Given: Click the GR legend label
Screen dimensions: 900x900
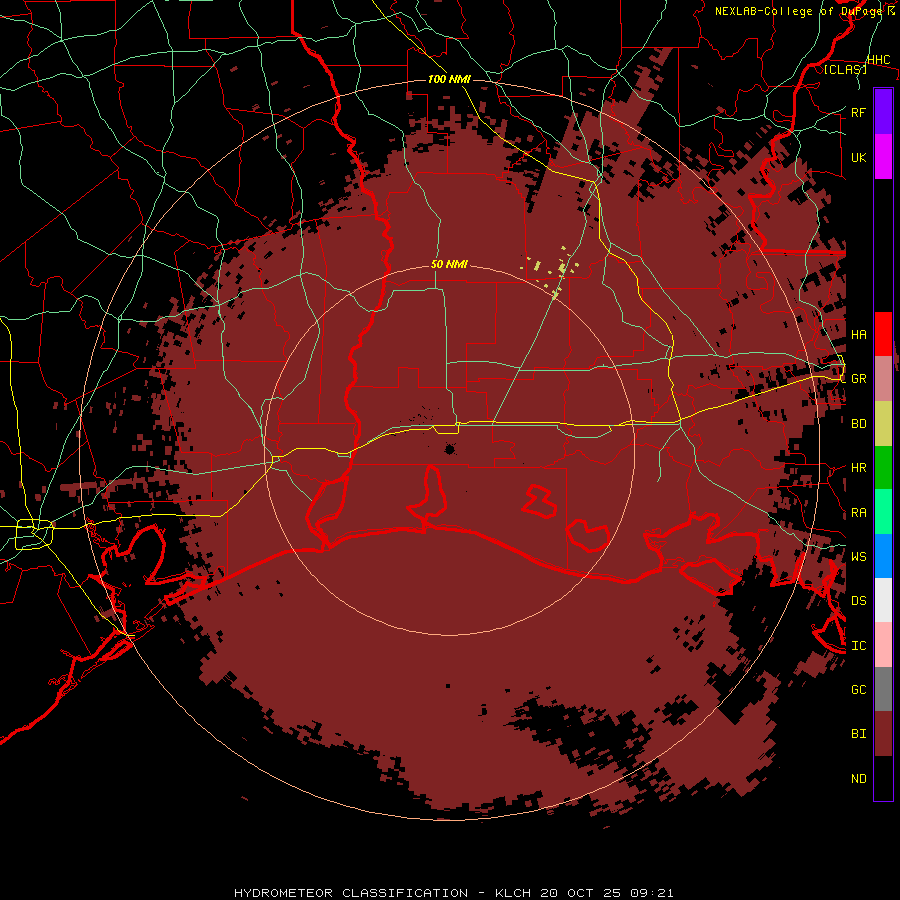Looking at the screenshot, I should tap(858, 379).
